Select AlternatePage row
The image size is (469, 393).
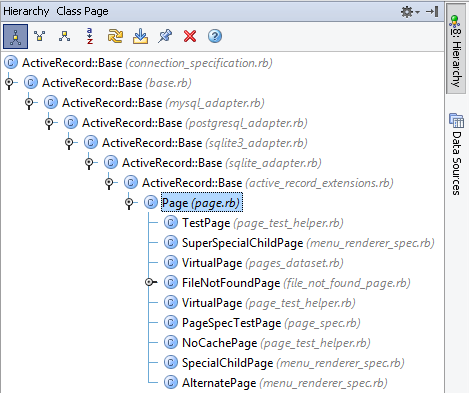point(276,383)
